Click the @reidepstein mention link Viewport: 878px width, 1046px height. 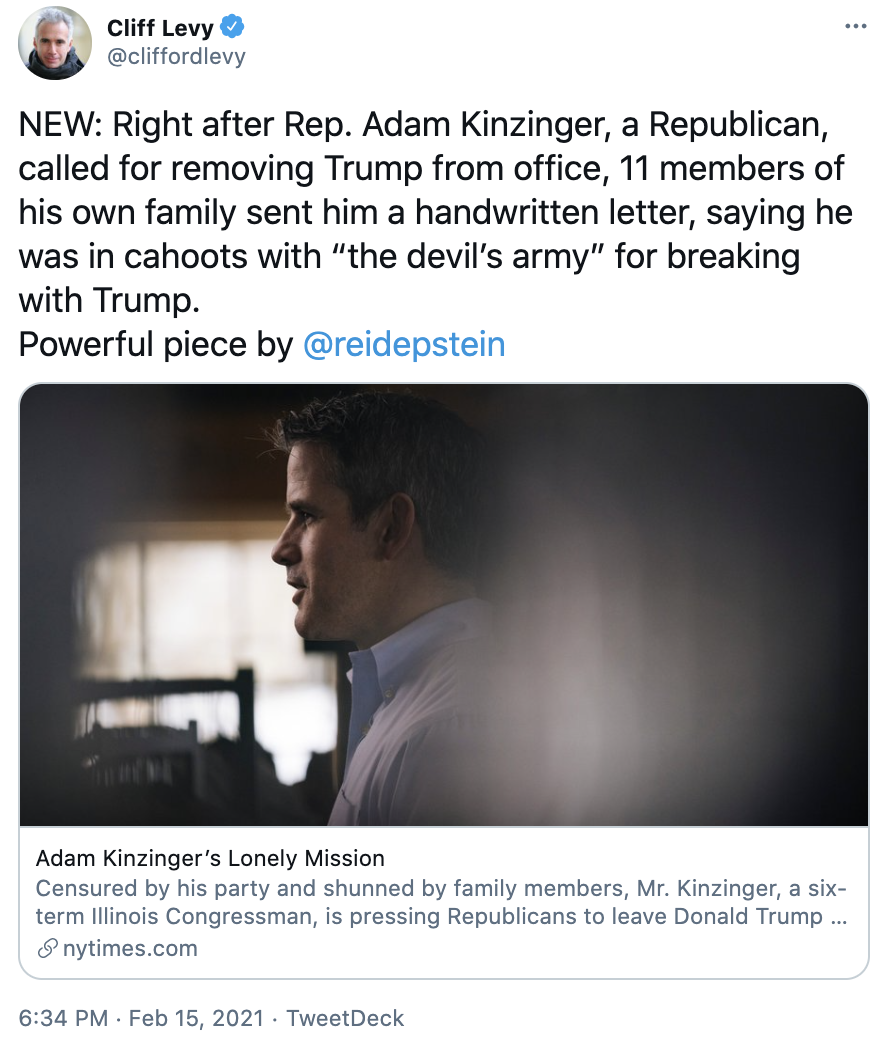[403, 344]
